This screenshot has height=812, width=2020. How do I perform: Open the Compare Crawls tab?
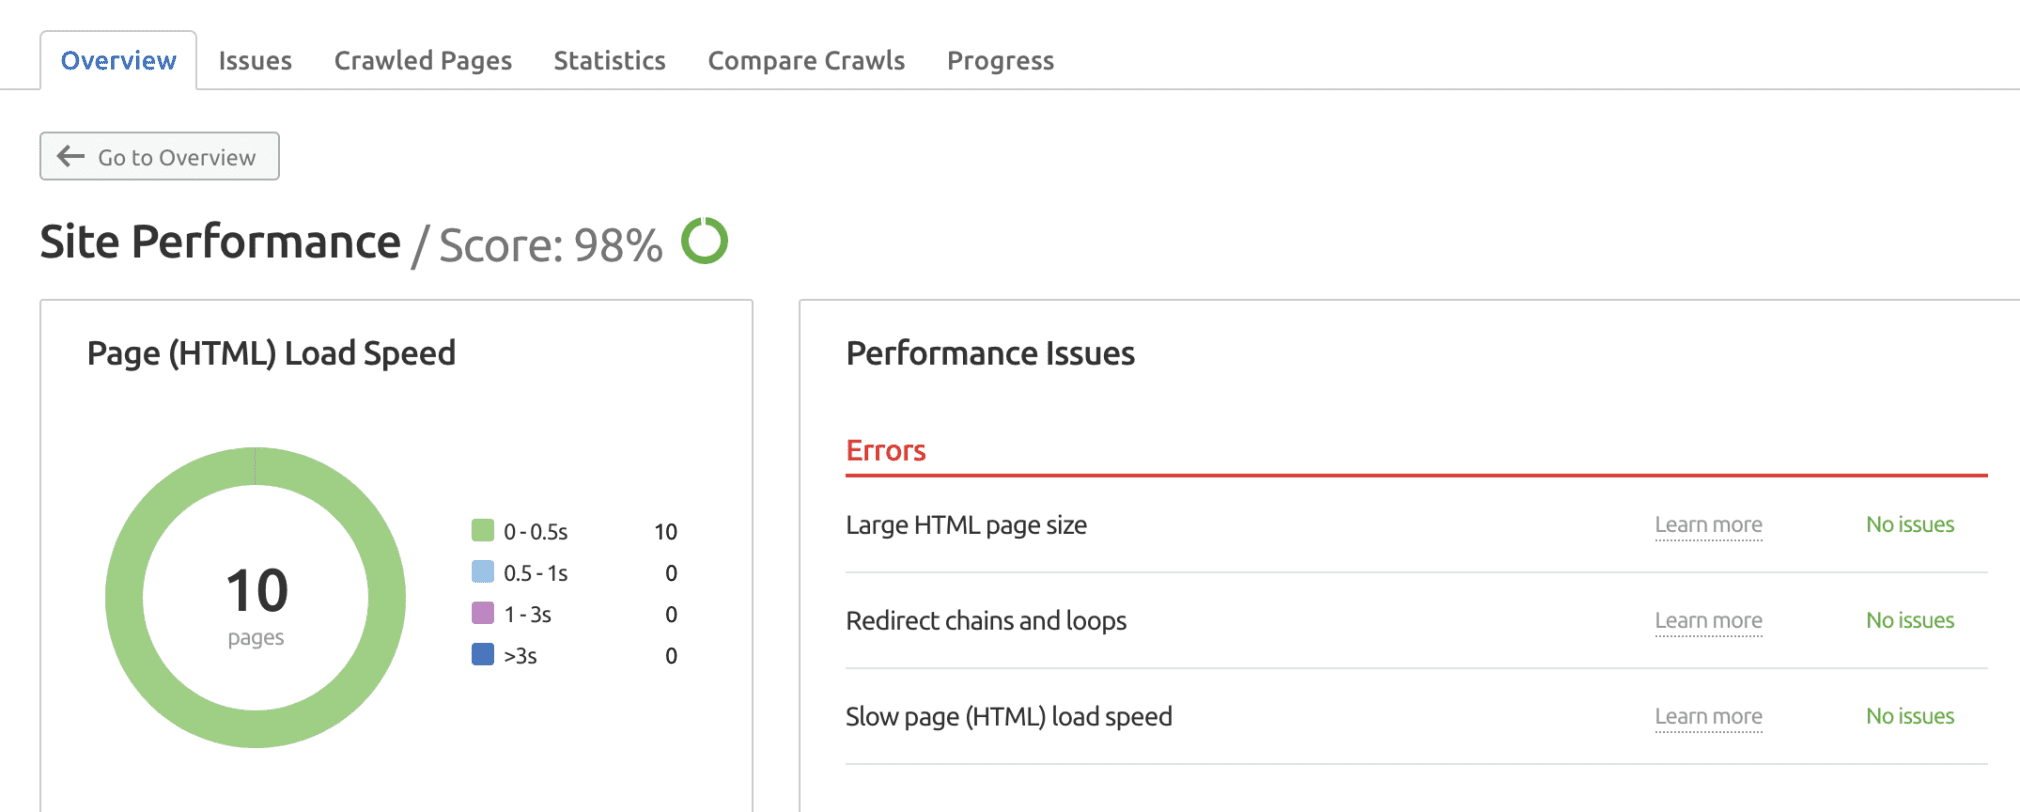[806, 60]
